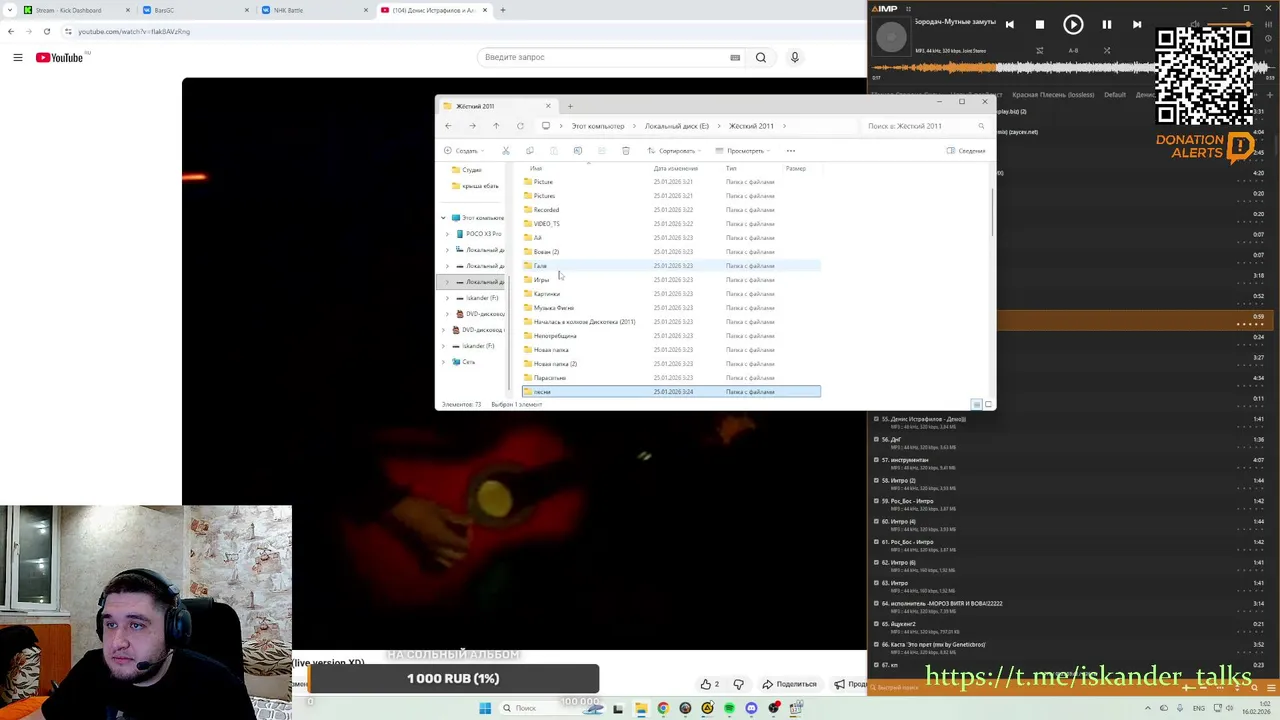
Task: Open the Просмотреть dropdown
Action: coord(743,151)
